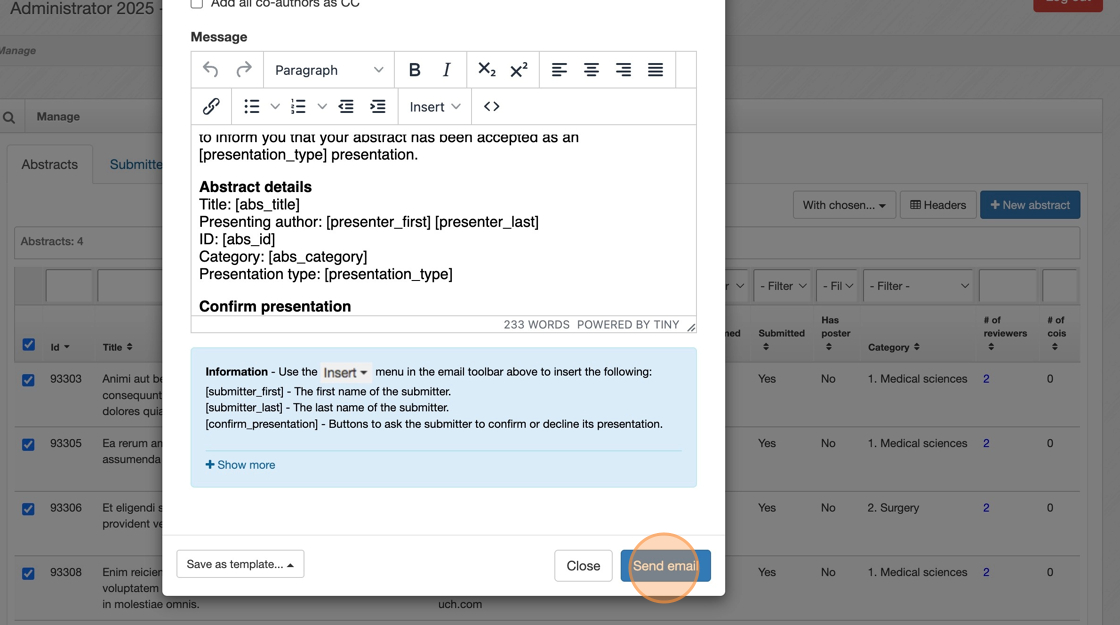Sort table by Has poster column
Image resolution: width=1120 pixels, height=625 pixels.
(x=829, y=347)
